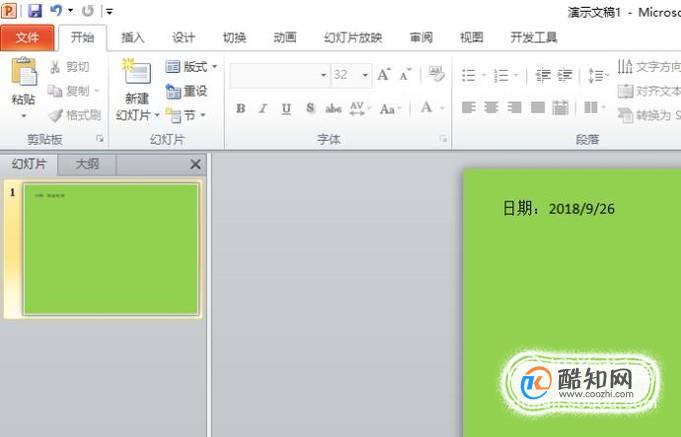Screen dimensions: 681x437
Task: Toggle justify text alignment
Action: pyautogui.click(x=538, y=107)
